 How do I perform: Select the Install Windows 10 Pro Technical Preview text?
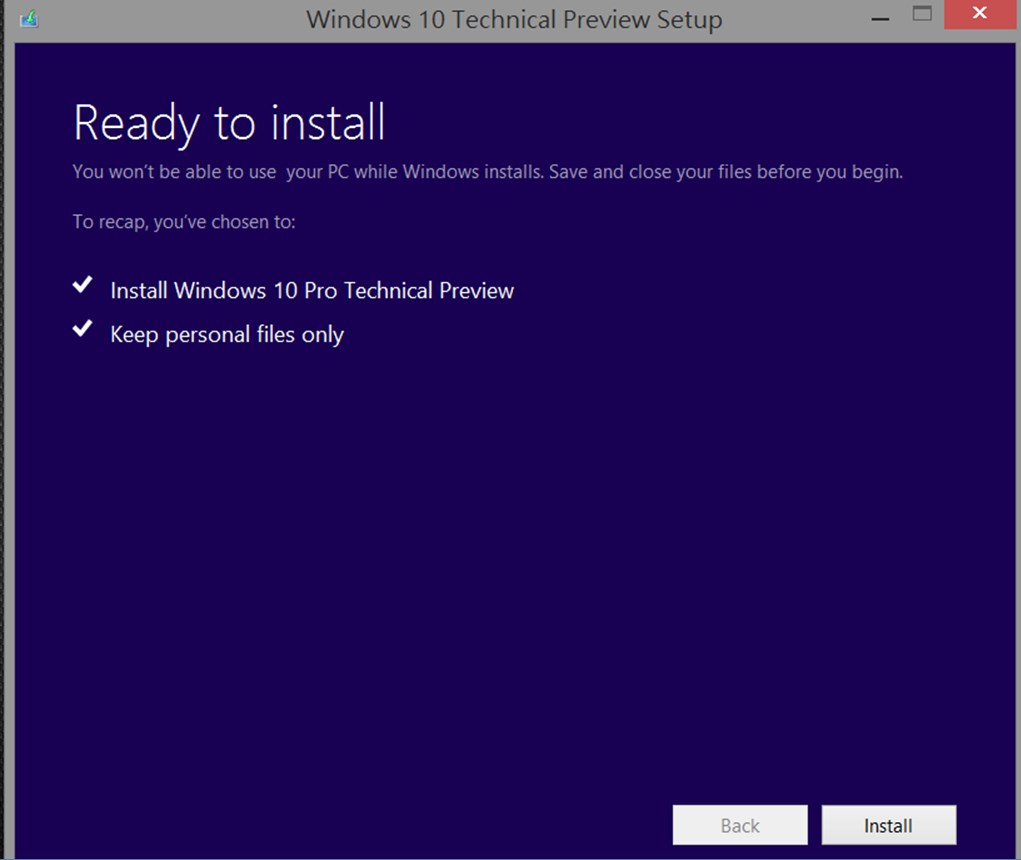[x=312, y=290]
